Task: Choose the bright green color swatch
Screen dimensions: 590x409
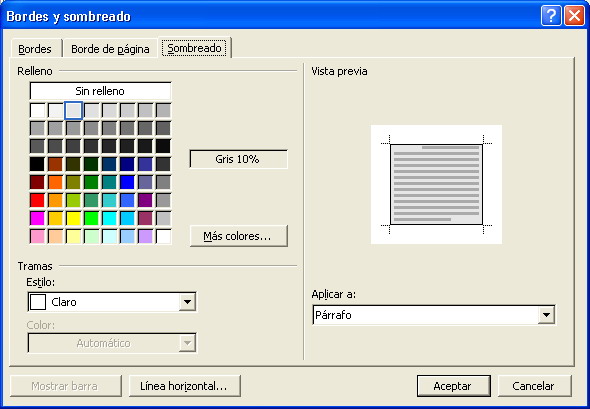Action: point(91,218)
